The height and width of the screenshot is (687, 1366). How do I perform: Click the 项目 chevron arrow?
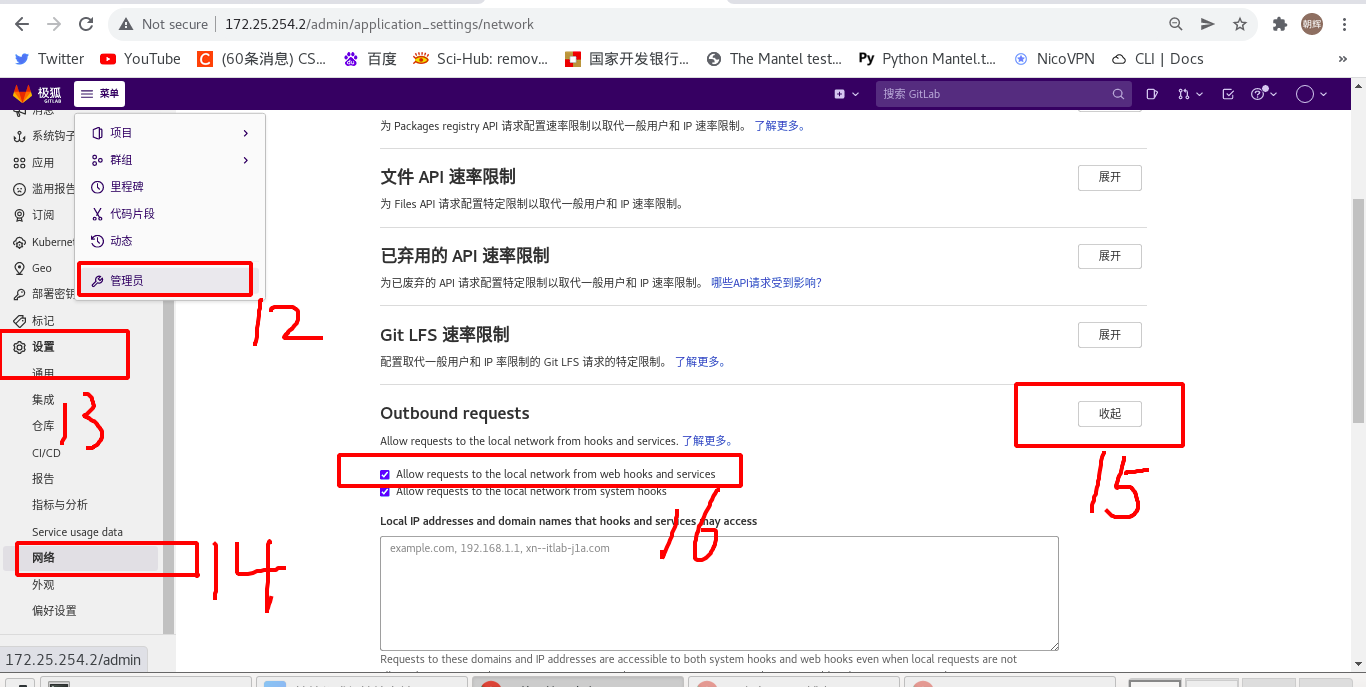[246, 133]
